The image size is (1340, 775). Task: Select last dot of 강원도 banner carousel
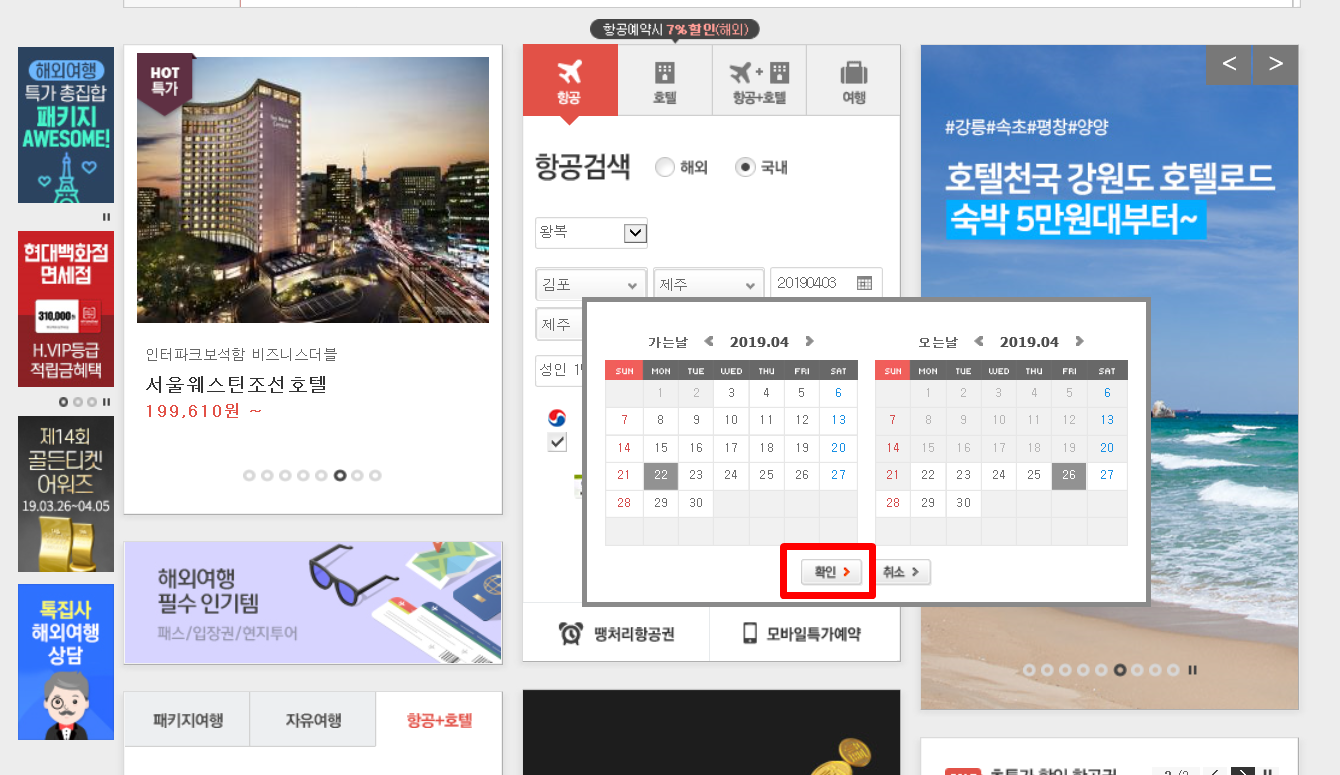pos(1174,670)
